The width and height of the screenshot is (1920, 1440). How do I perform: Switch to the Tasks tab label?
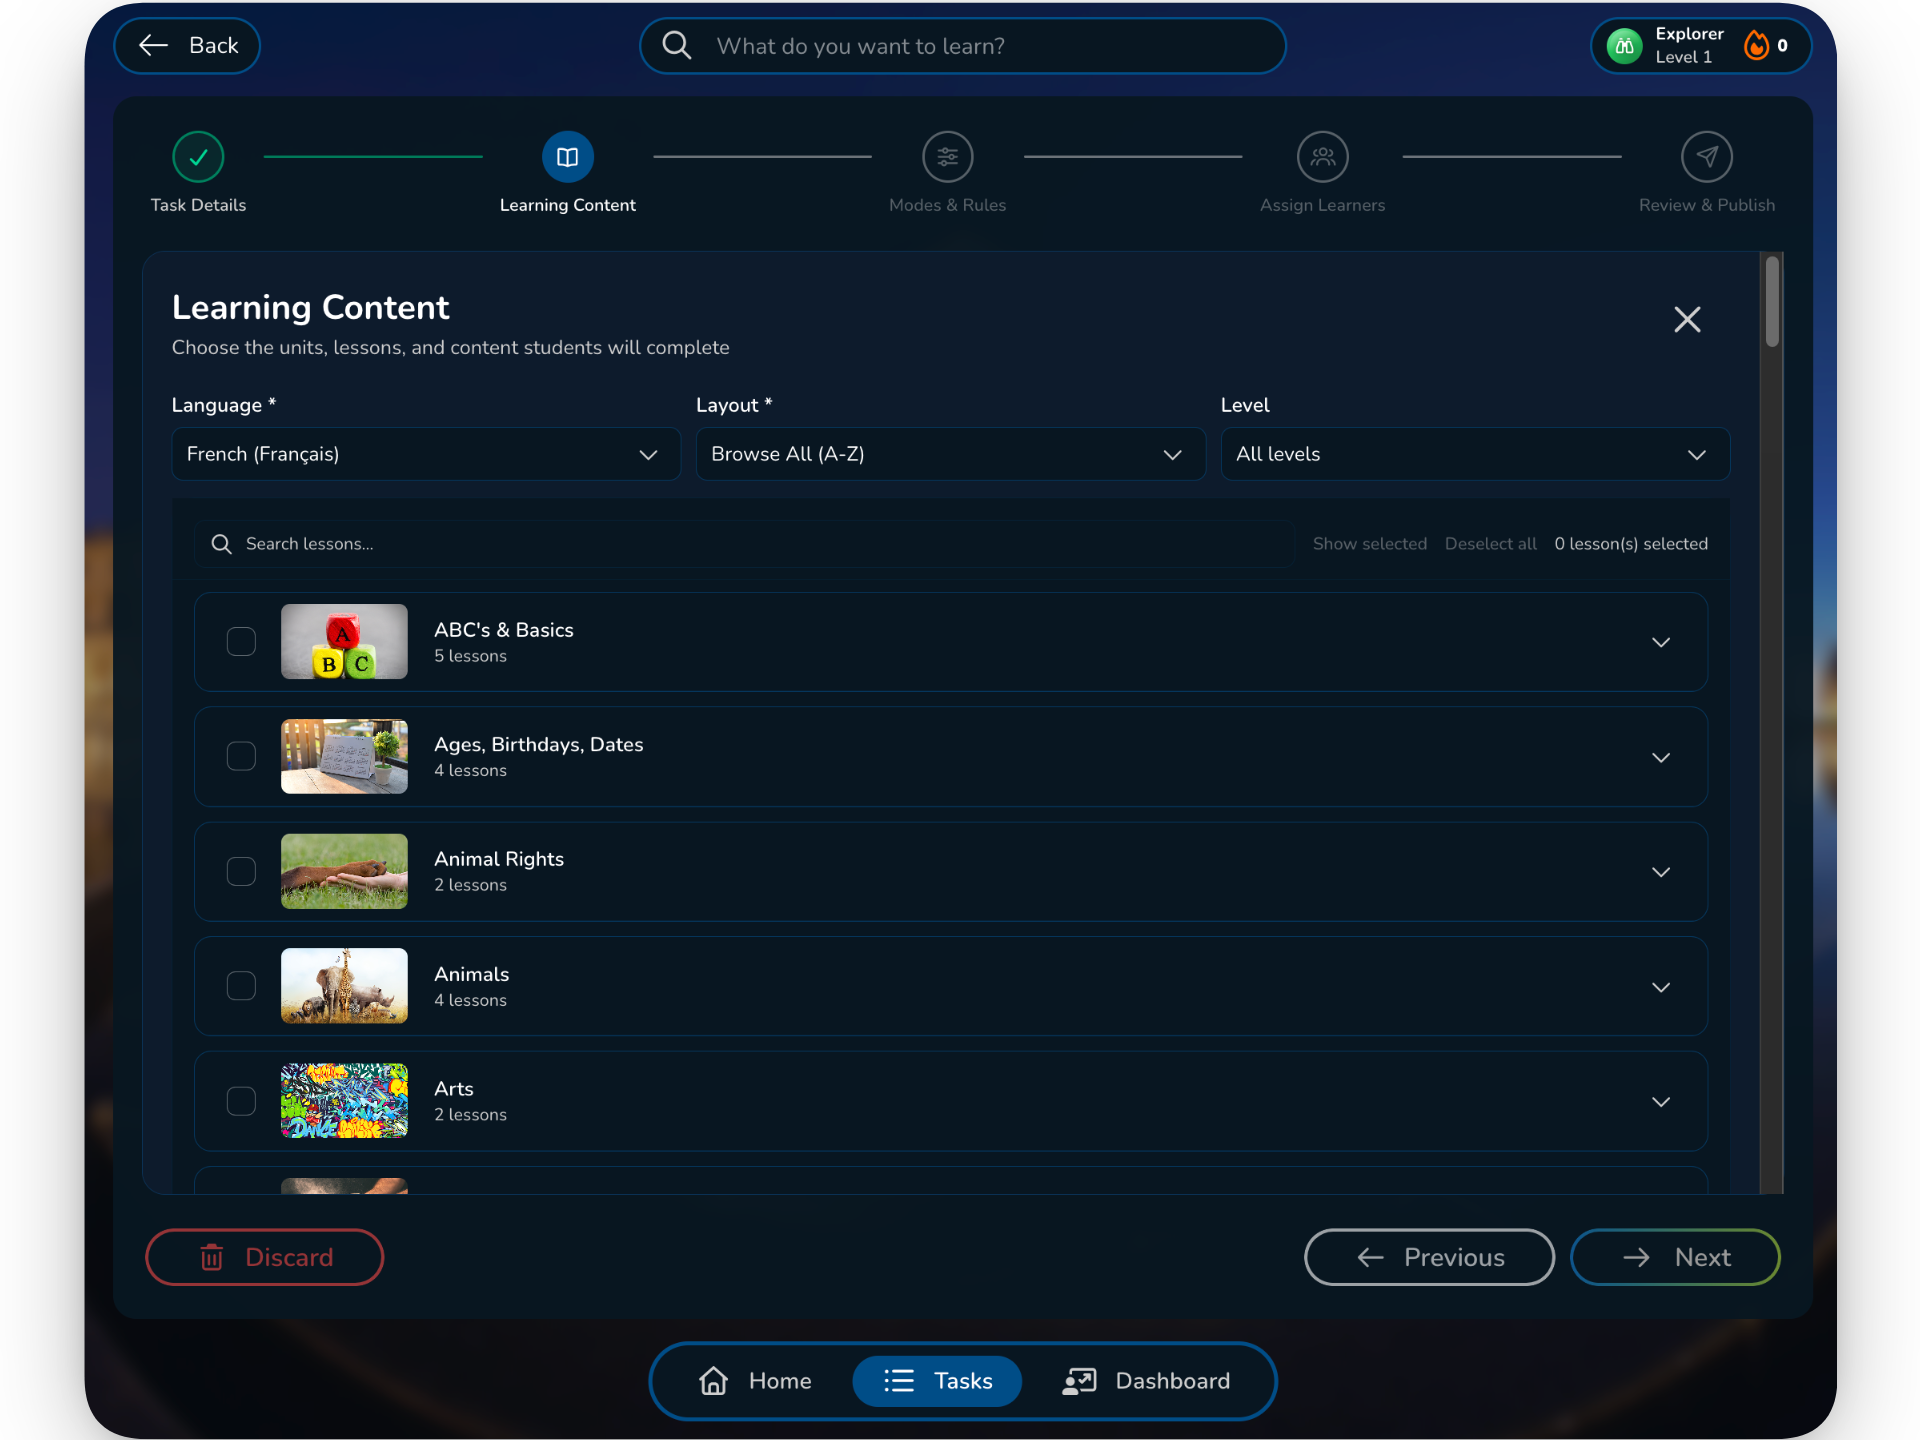coord(963,1381)
